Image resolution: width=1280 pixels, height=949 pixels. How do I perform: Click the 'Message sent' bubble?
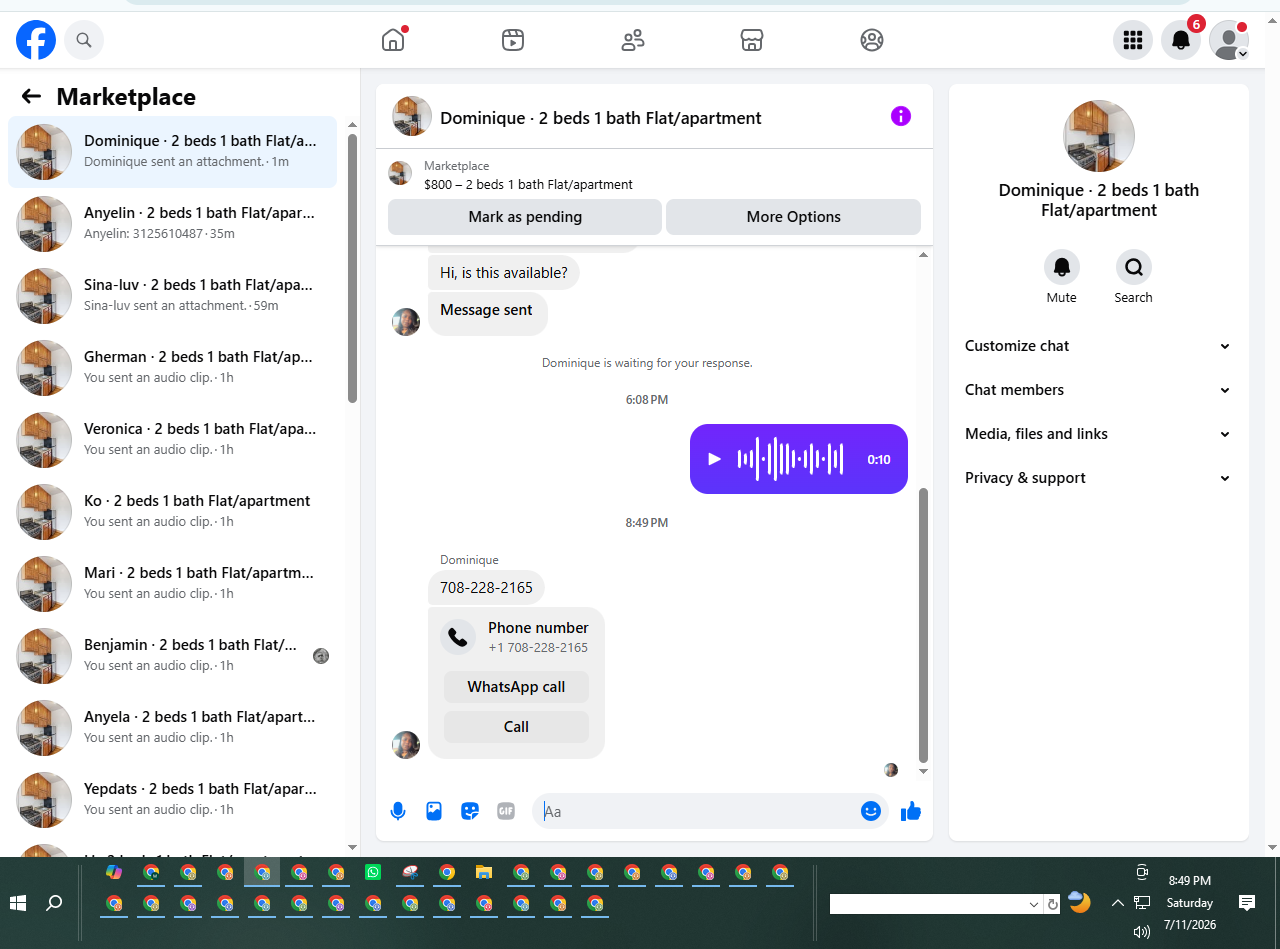[487, 313]
